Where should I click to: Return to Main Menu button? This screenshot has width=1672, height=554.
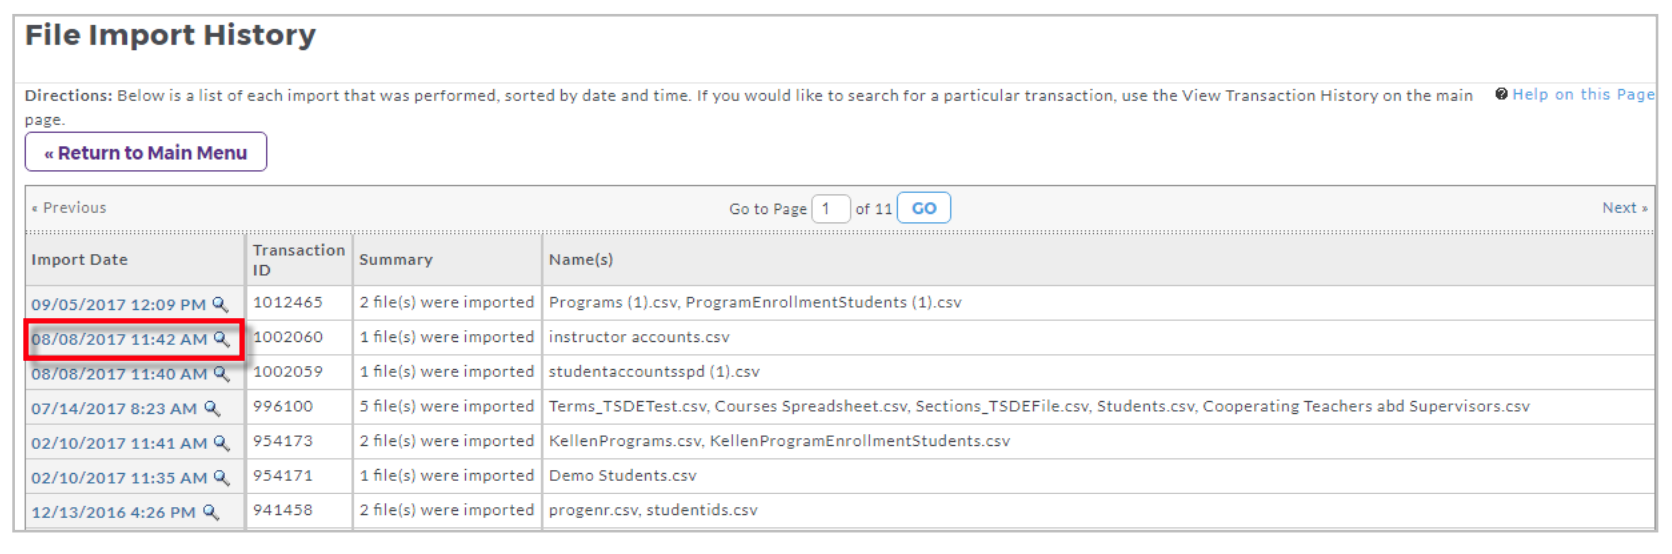(146, 152)
